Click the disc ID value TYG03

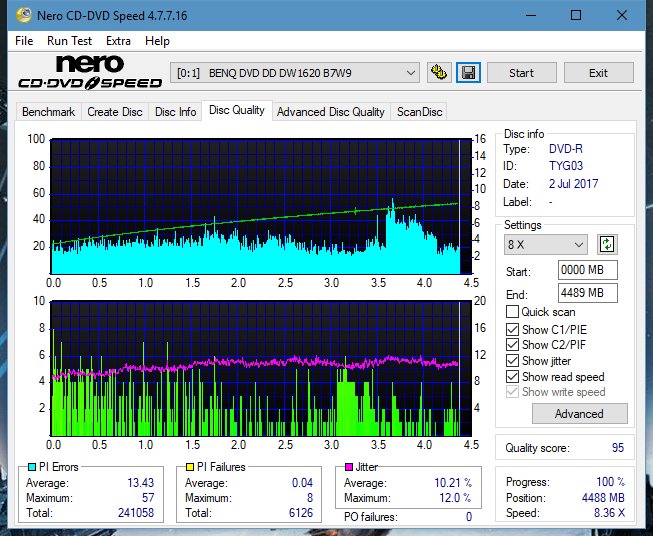click(566, 166)
